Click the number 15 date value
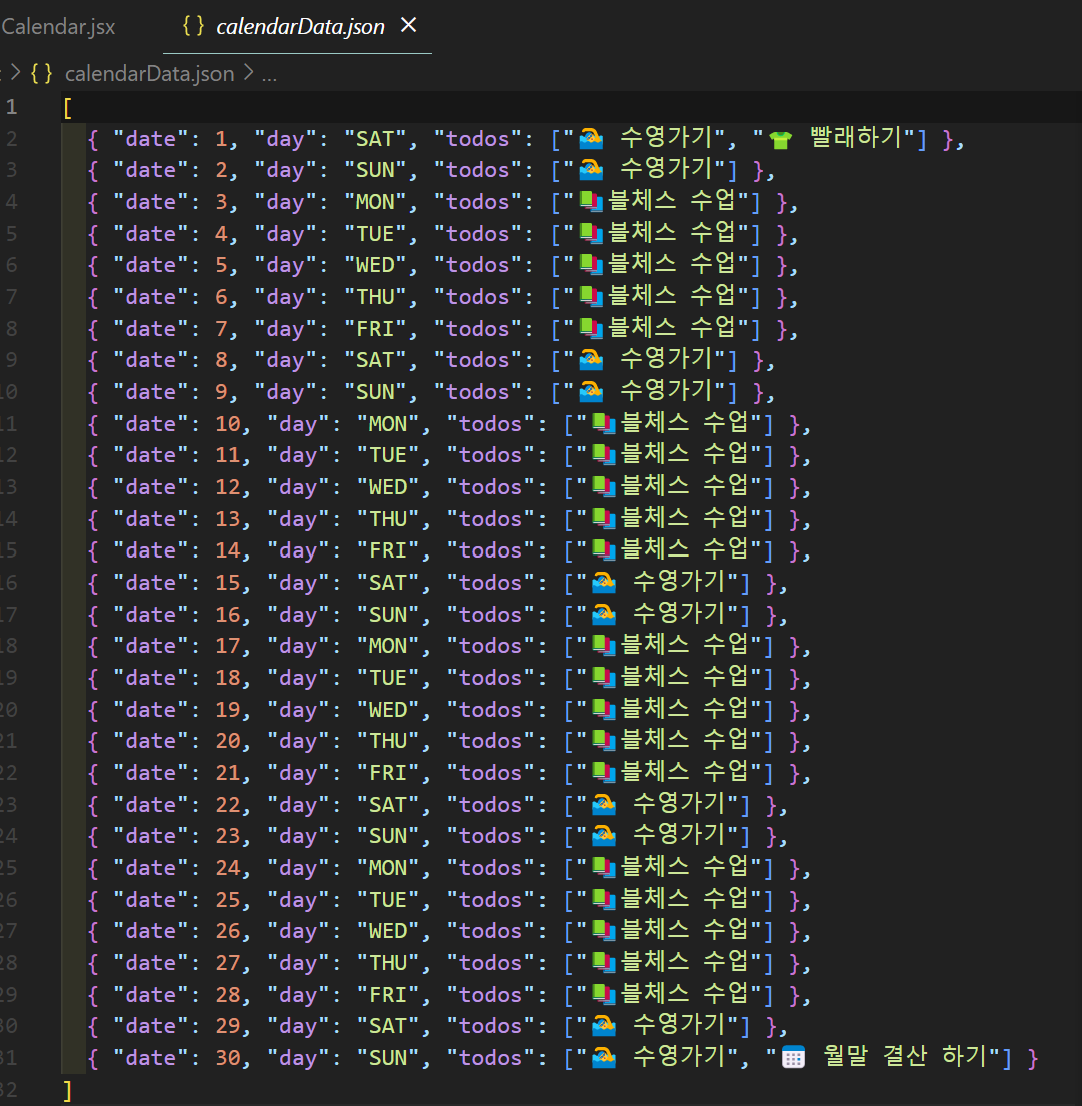Screen dimensions: 1082x1106 point(228,583)
